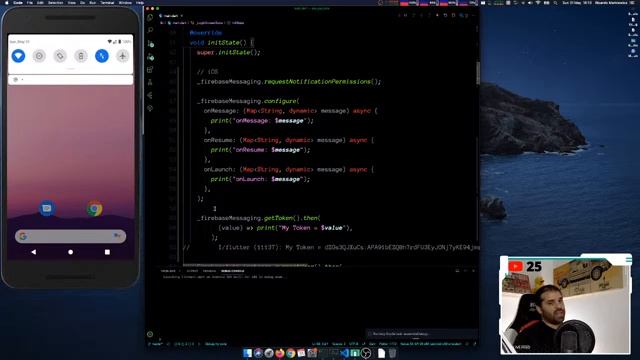Expand the quick settings panel handle
Screen dimensions: 640x360
71,69
